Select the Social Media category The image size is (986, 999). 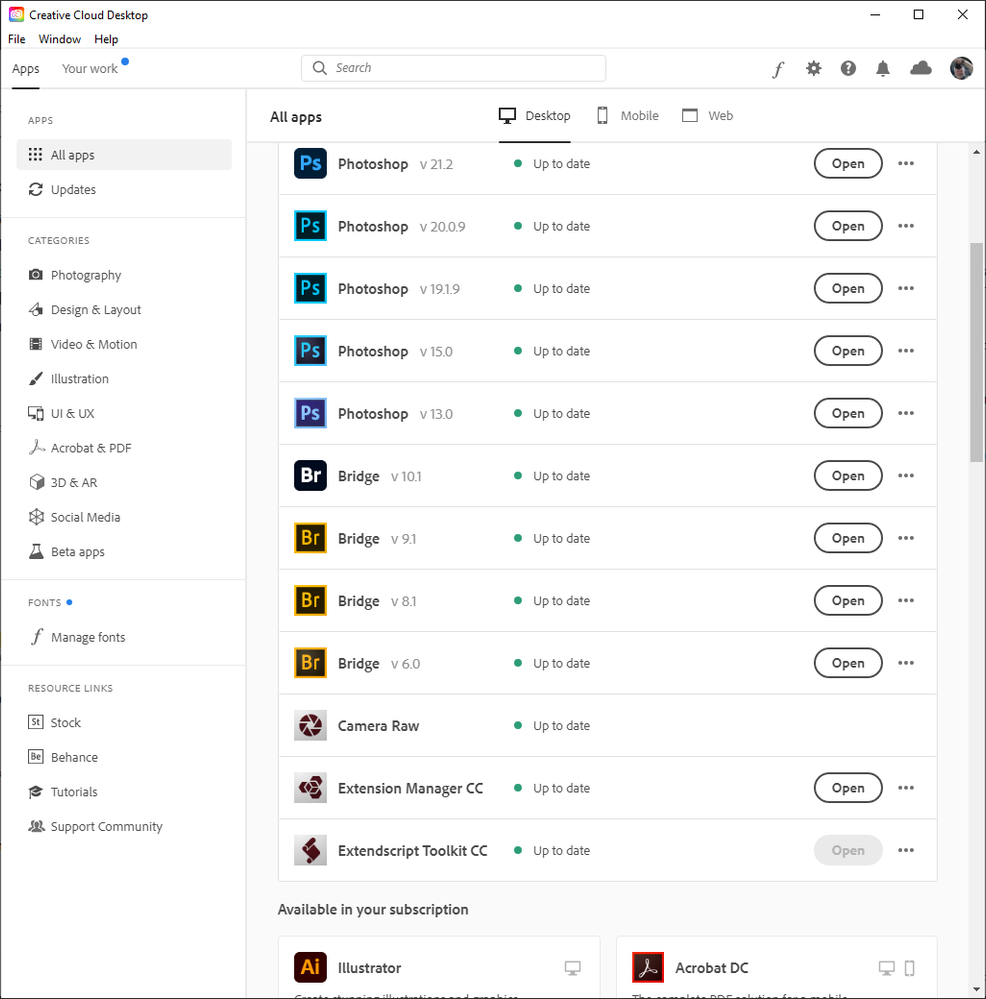(74, 517)
